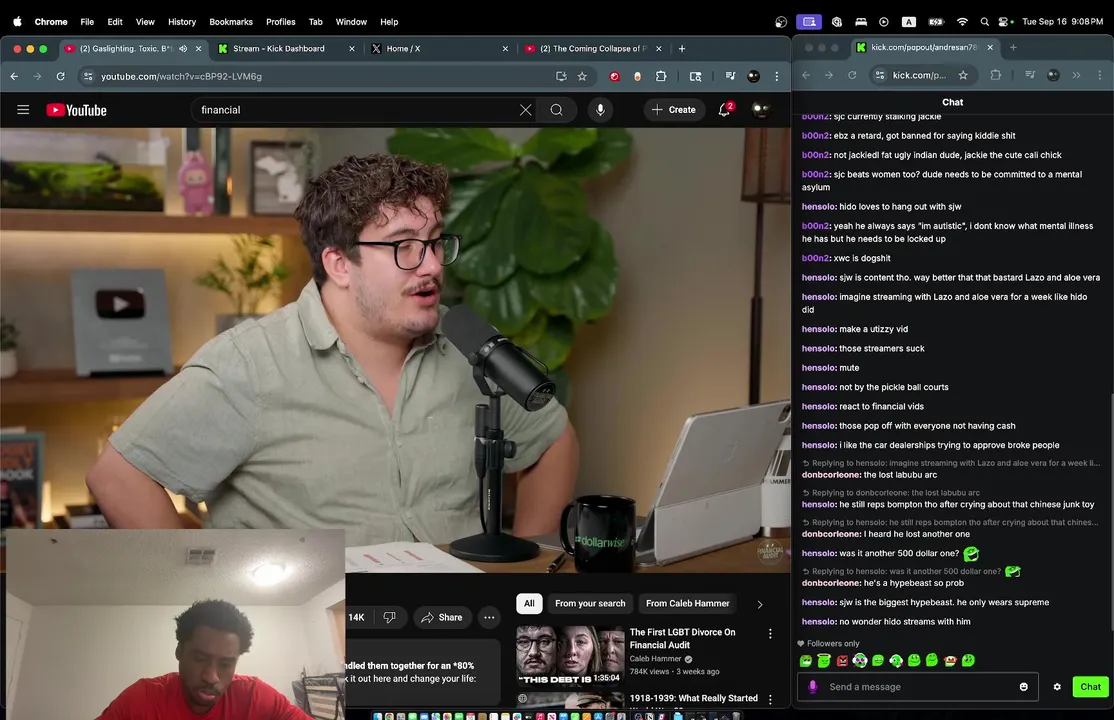Open Kick chat settings gear
This screenshot has height=720, width=1114.
[1057, 687]
